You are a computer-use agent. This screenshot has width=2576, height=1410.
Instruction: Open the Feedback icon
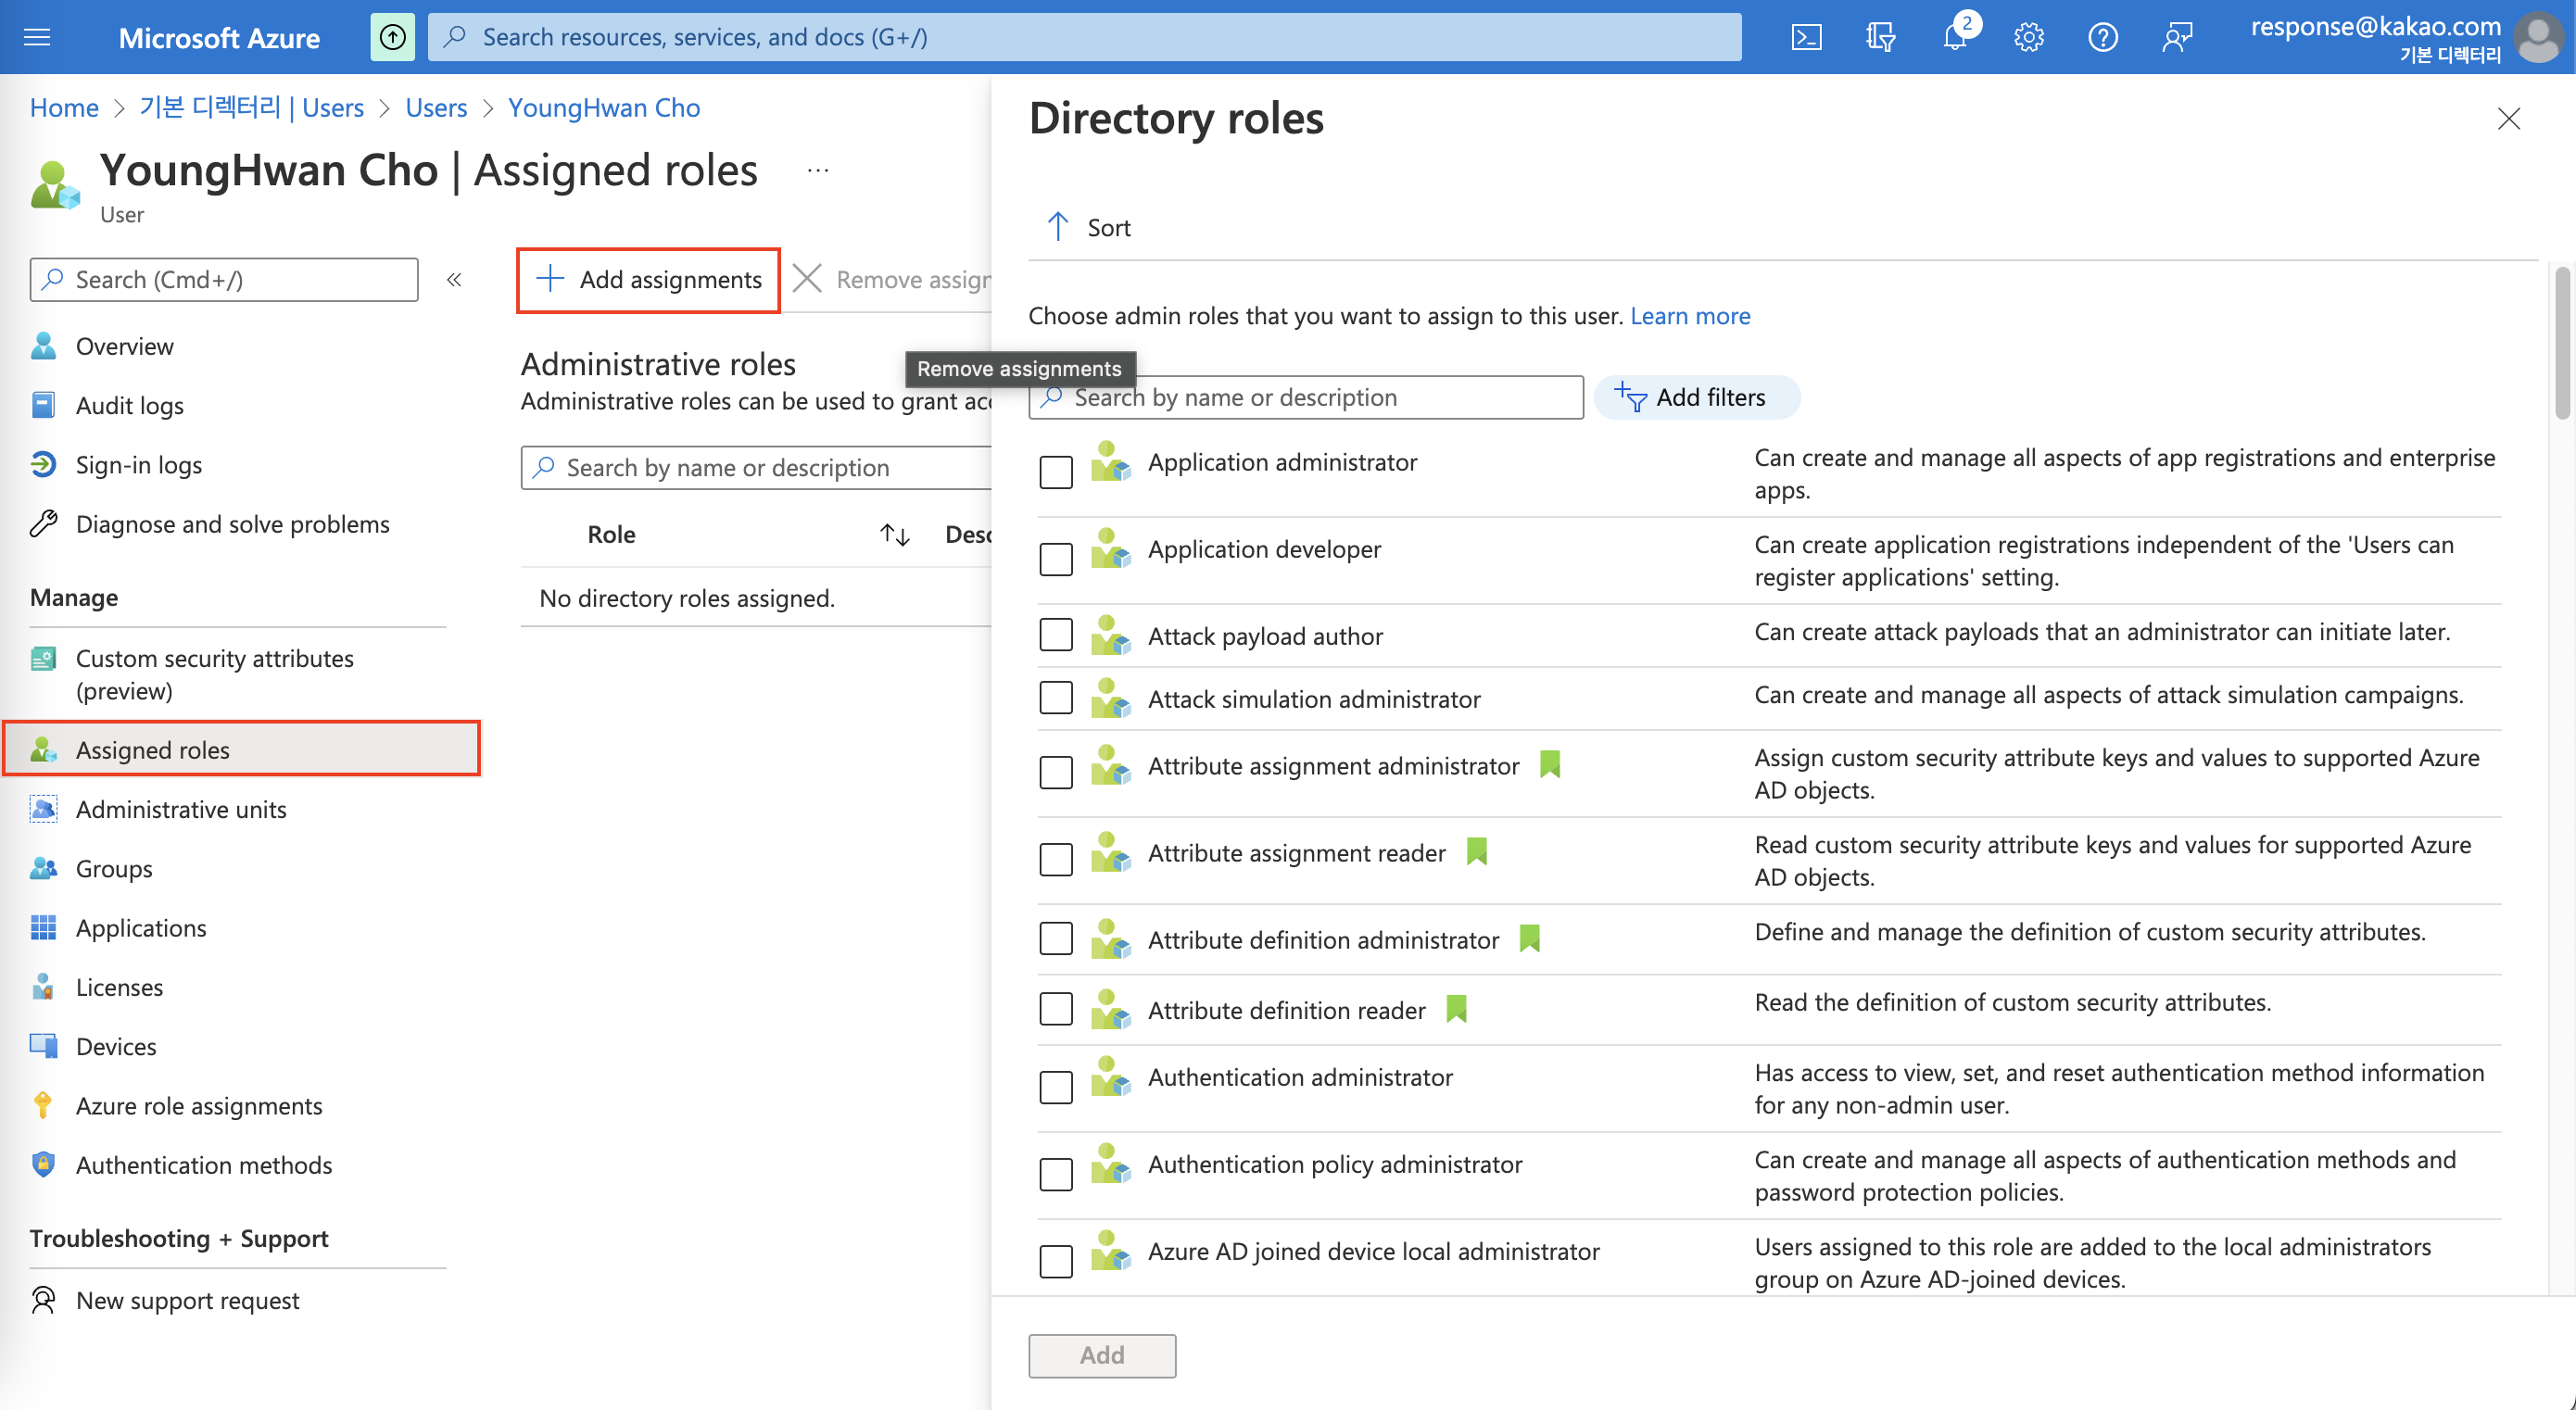2177,37
